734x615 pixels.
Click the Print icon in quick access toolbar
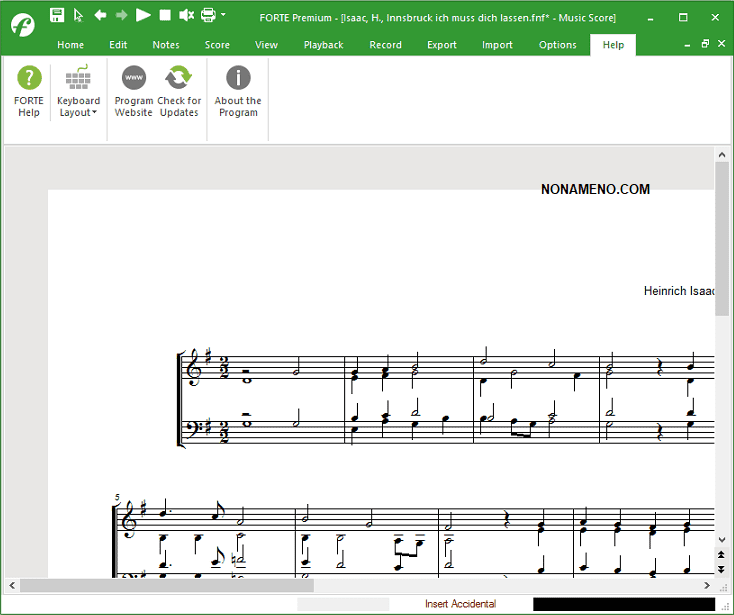point(208,15)
